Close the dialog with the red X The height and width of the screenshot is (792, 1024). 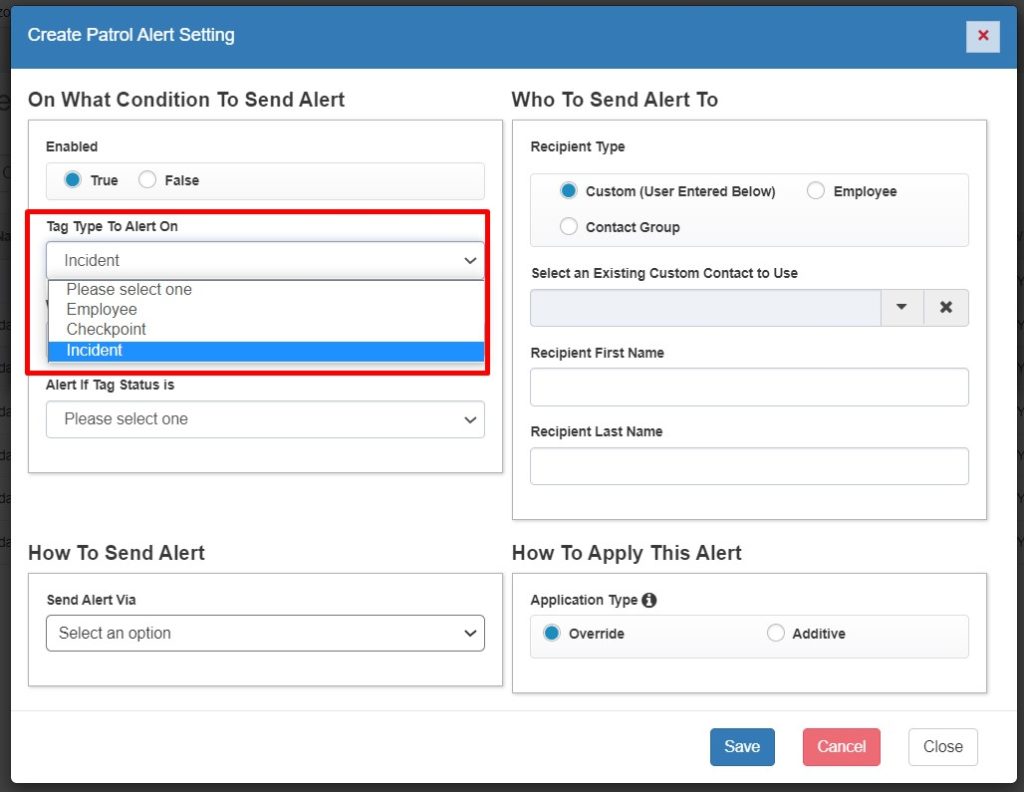click(982, 36)
